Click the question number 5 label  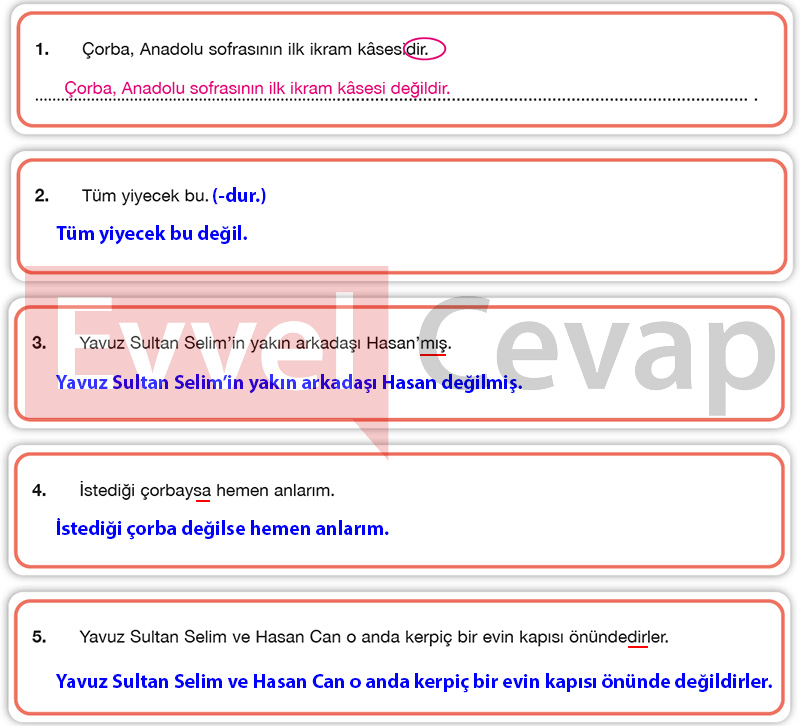coord(39,636)
